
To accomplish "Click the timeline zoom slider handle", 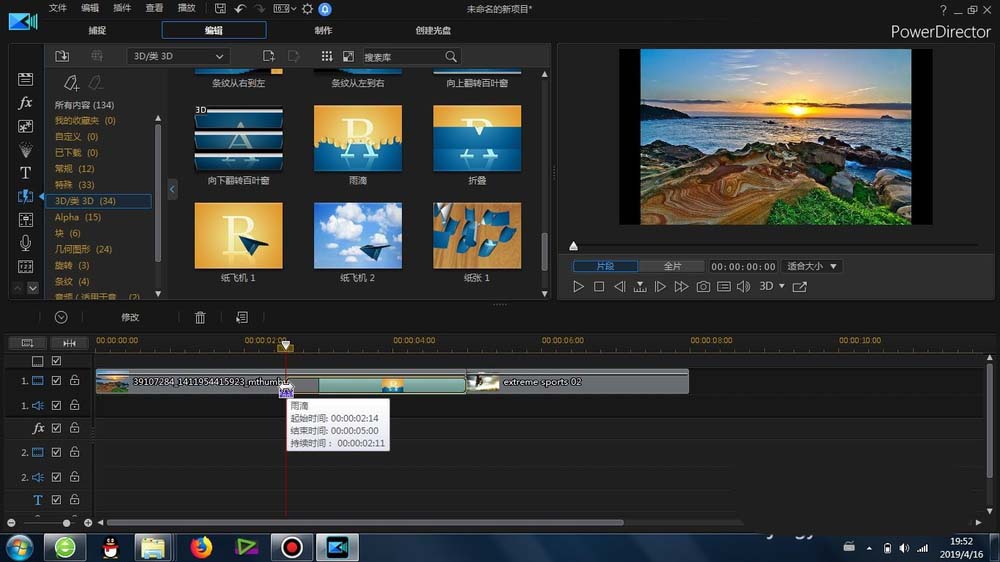I will click(x=67, y=523).
